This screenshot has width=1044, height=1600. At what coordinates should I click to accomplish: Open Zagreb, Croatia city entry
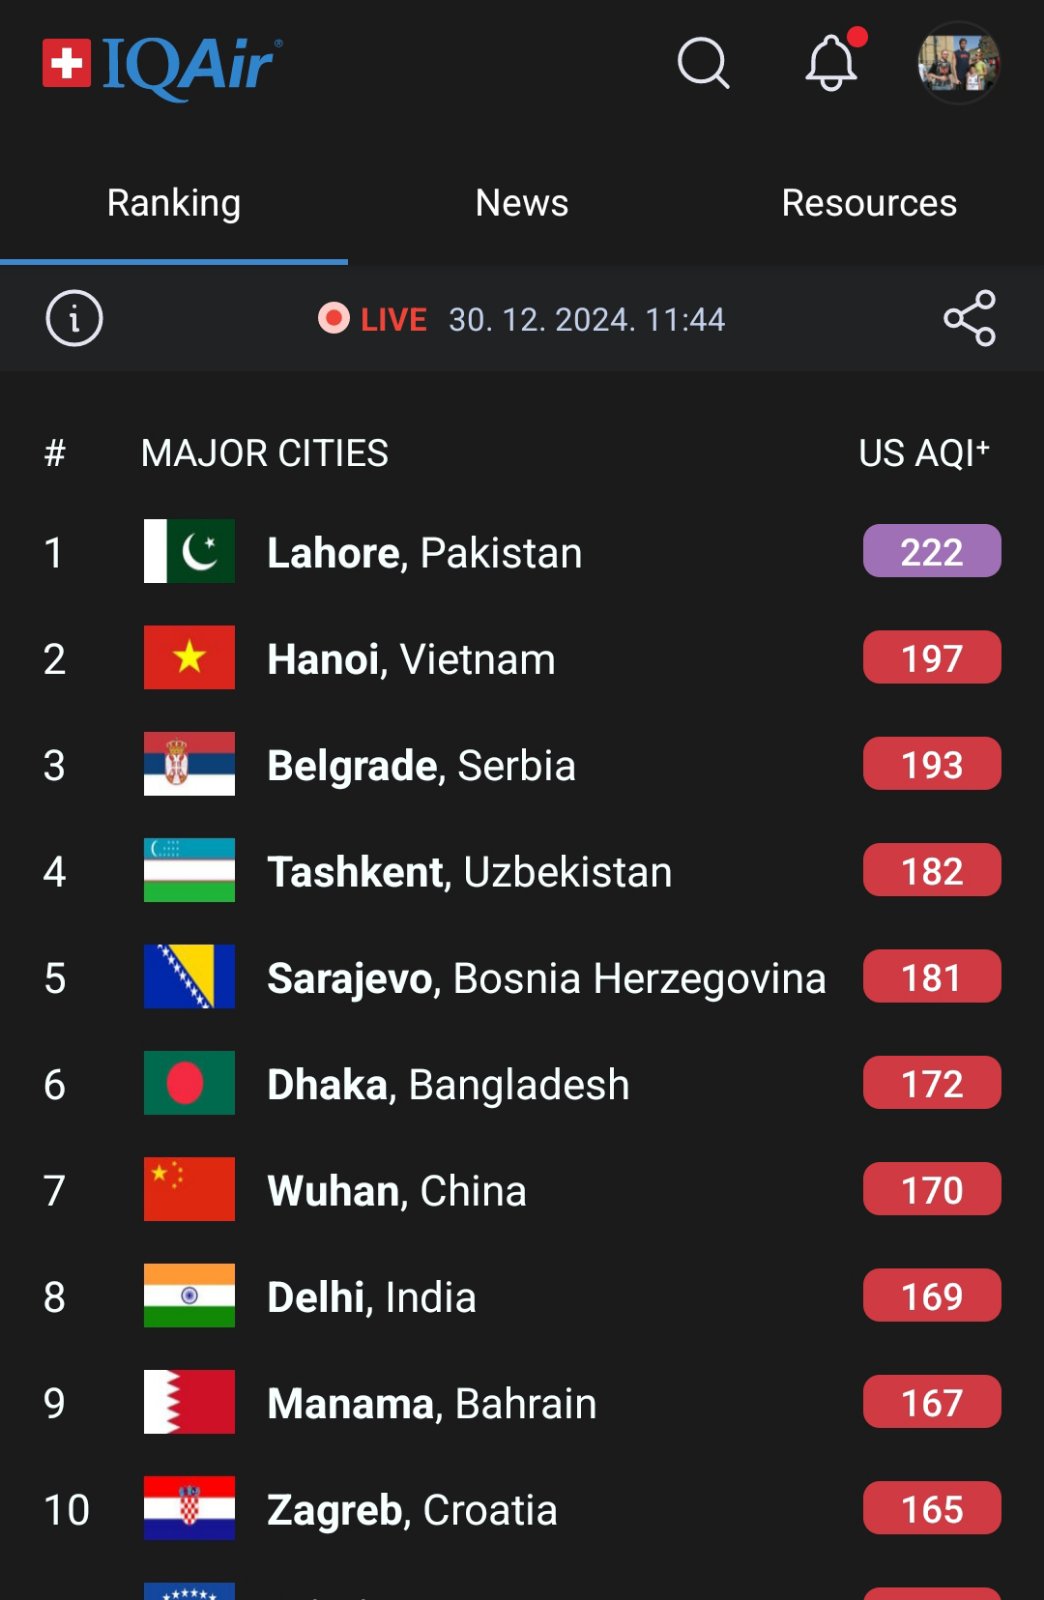412,1510
